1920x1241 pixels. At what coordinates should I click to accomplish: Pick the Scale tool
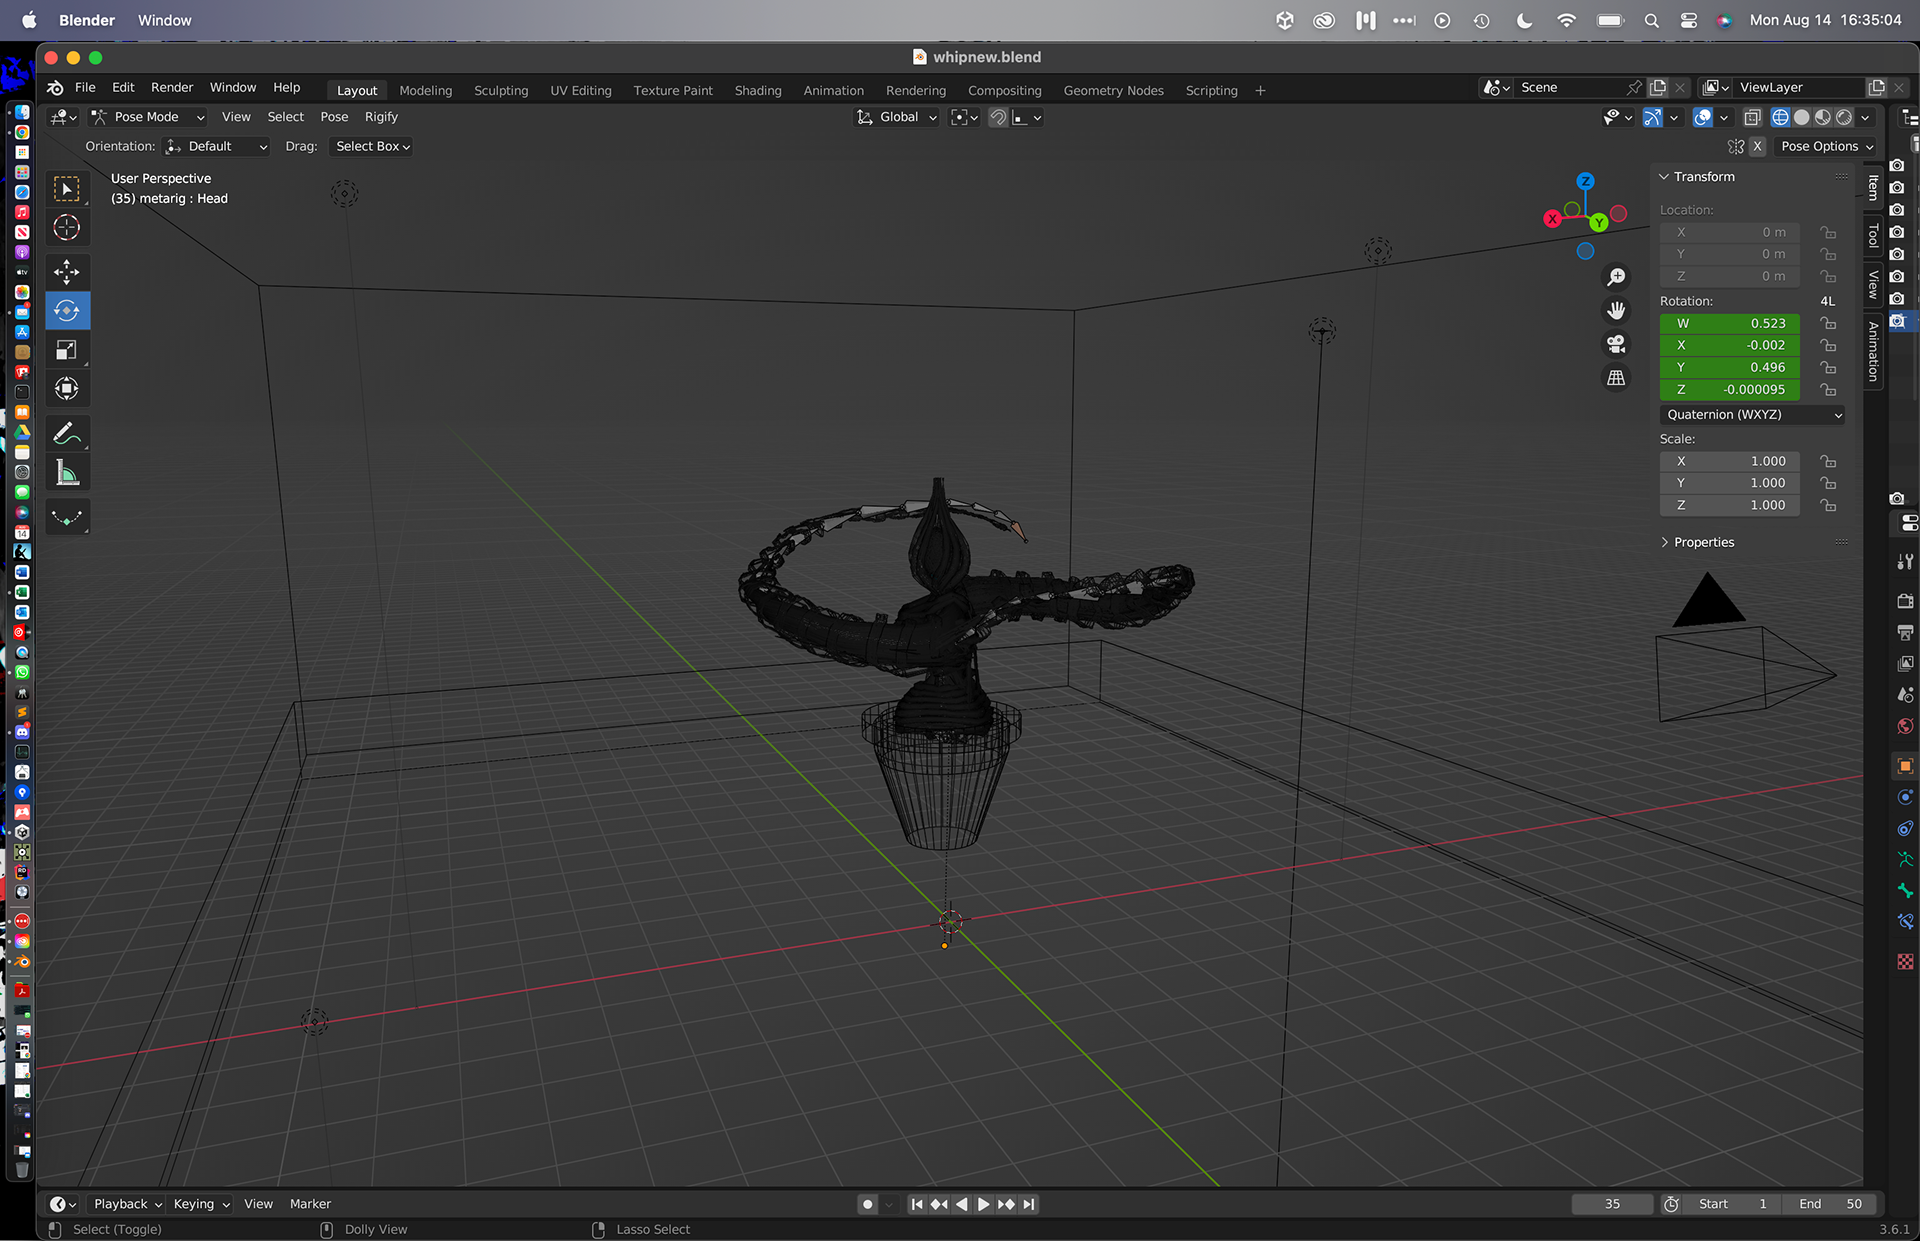pos(67,350)
